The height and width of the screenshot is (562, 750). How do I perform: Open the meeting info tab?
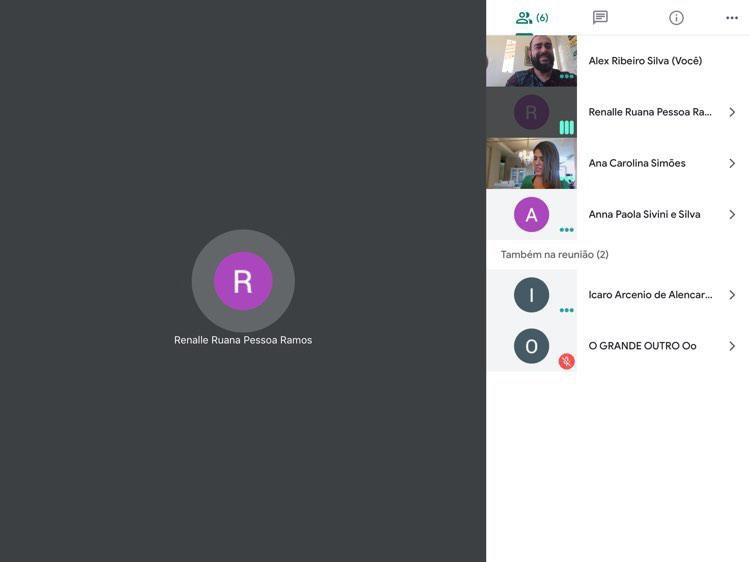(x=676, y=18)
